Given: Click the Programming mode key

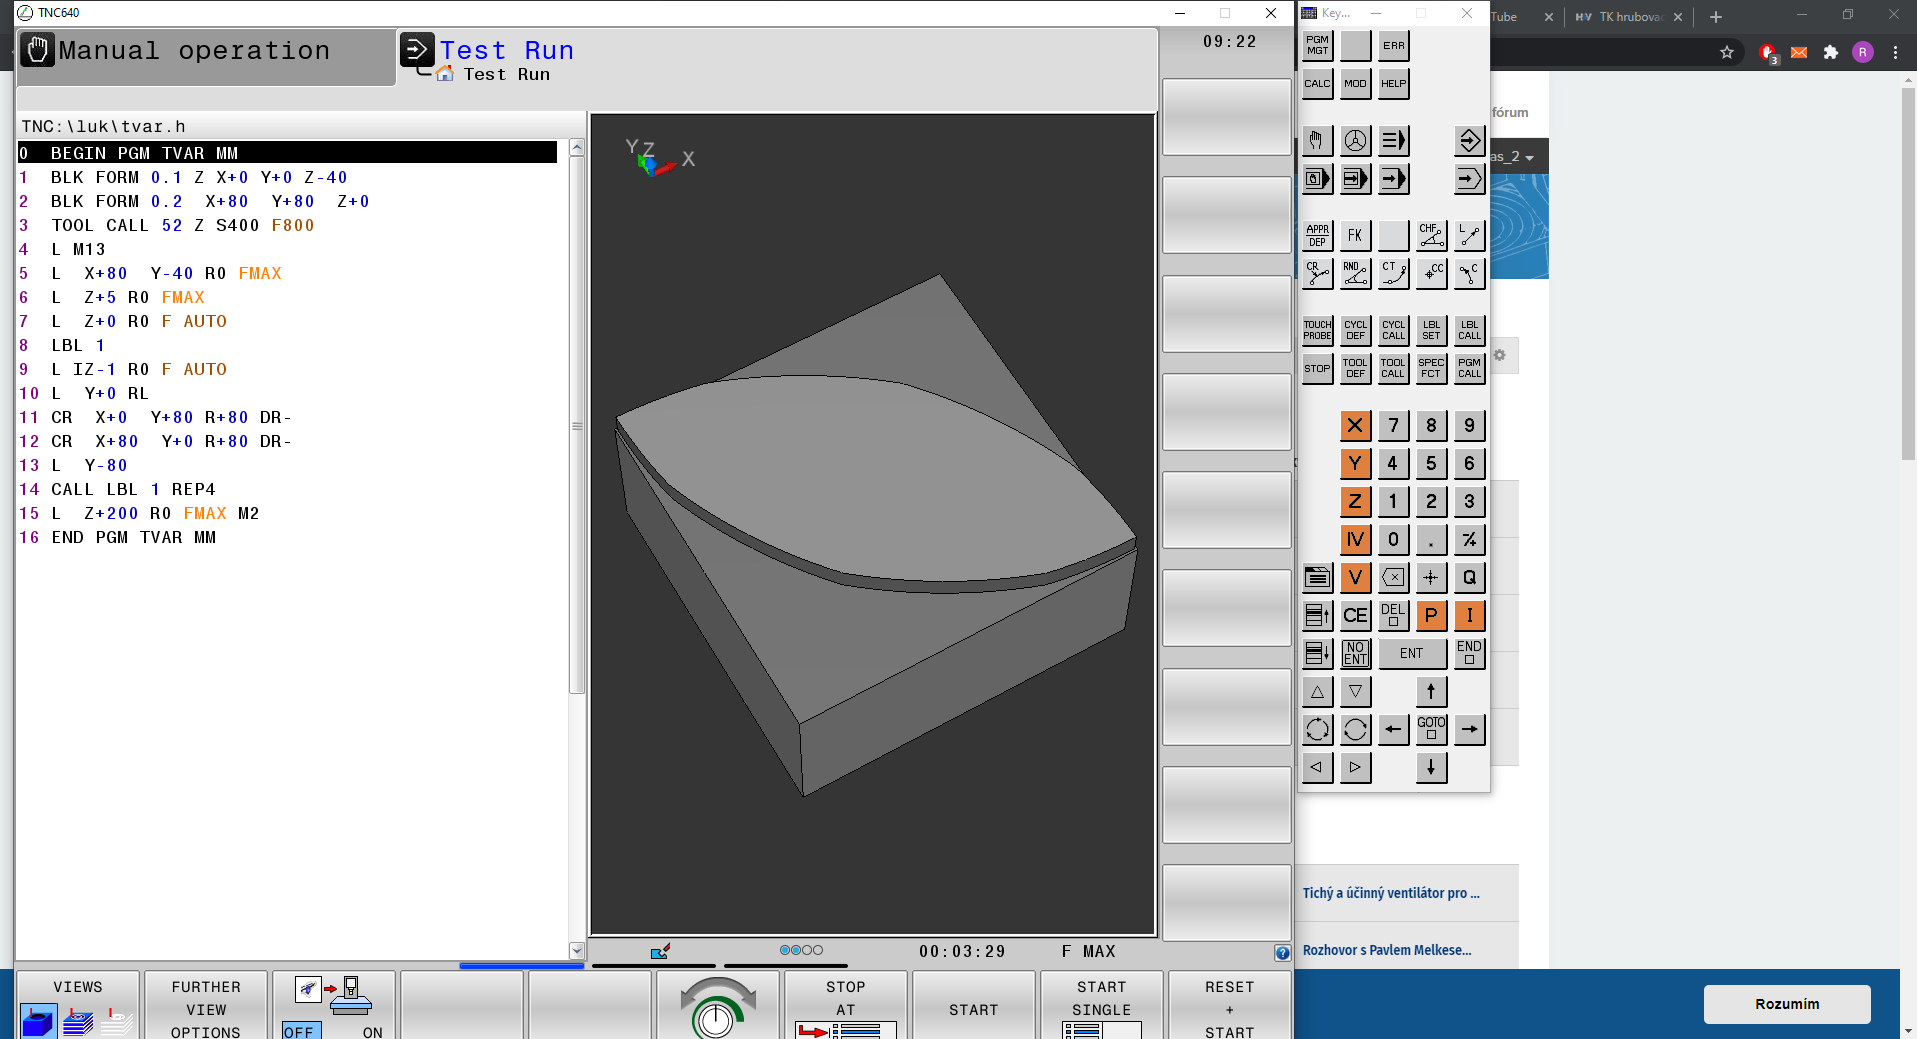Looking at the screenshot, I should (x=1468, y=141).
